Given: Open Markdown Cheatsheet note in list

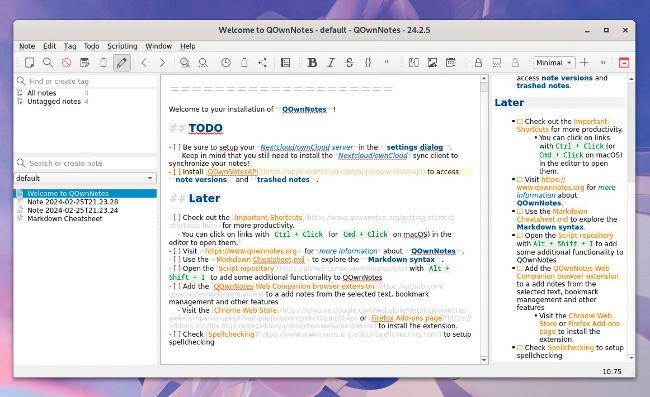Looking at the screenshot, I should [65, 218].
